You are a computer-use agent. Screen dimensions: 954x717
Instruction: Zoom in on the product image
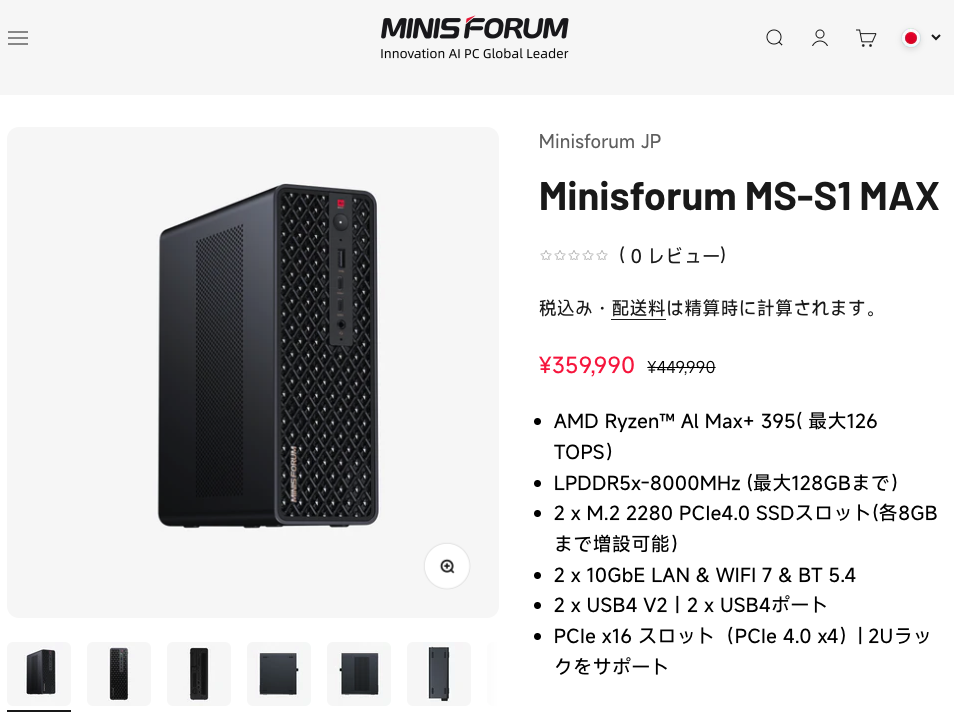[x=447, y=566]
